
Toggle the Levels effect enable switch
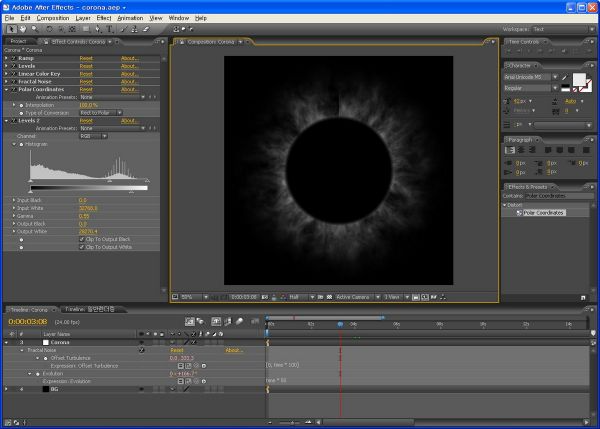coord(14,66)
